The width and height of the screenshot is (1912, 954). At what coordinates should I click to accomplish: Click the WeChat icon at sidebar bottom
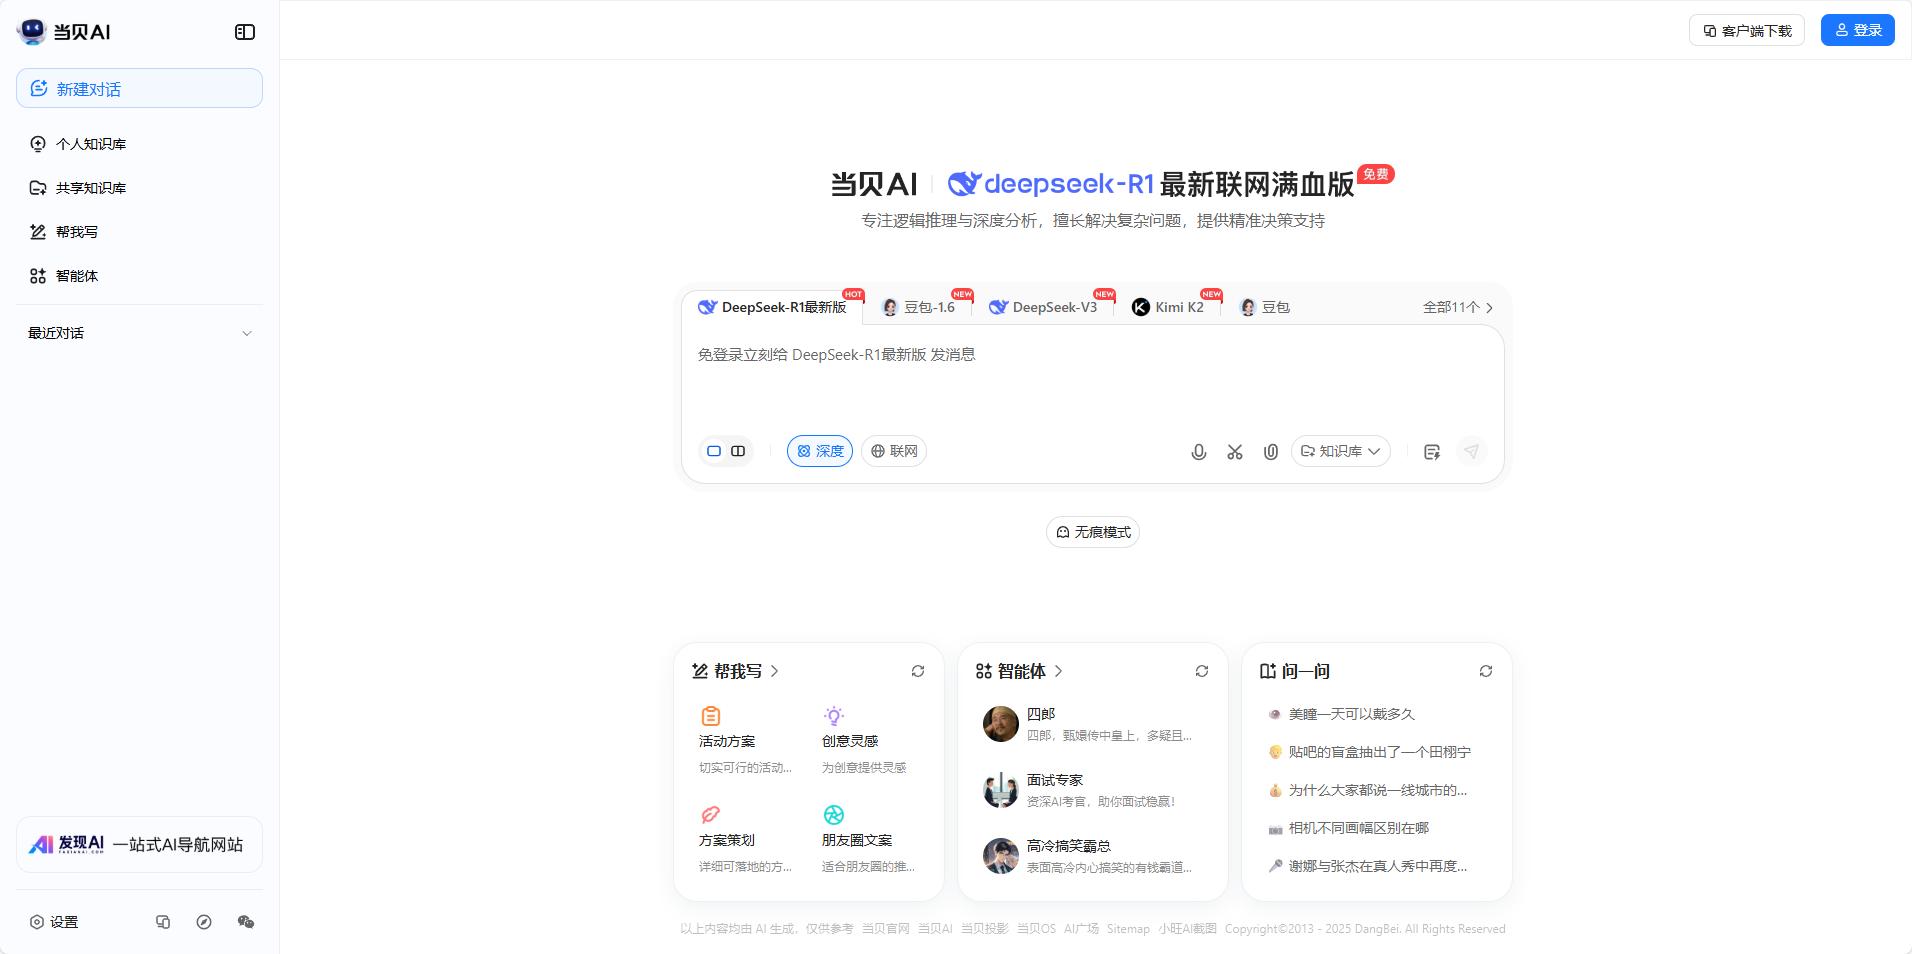point(246,922)
